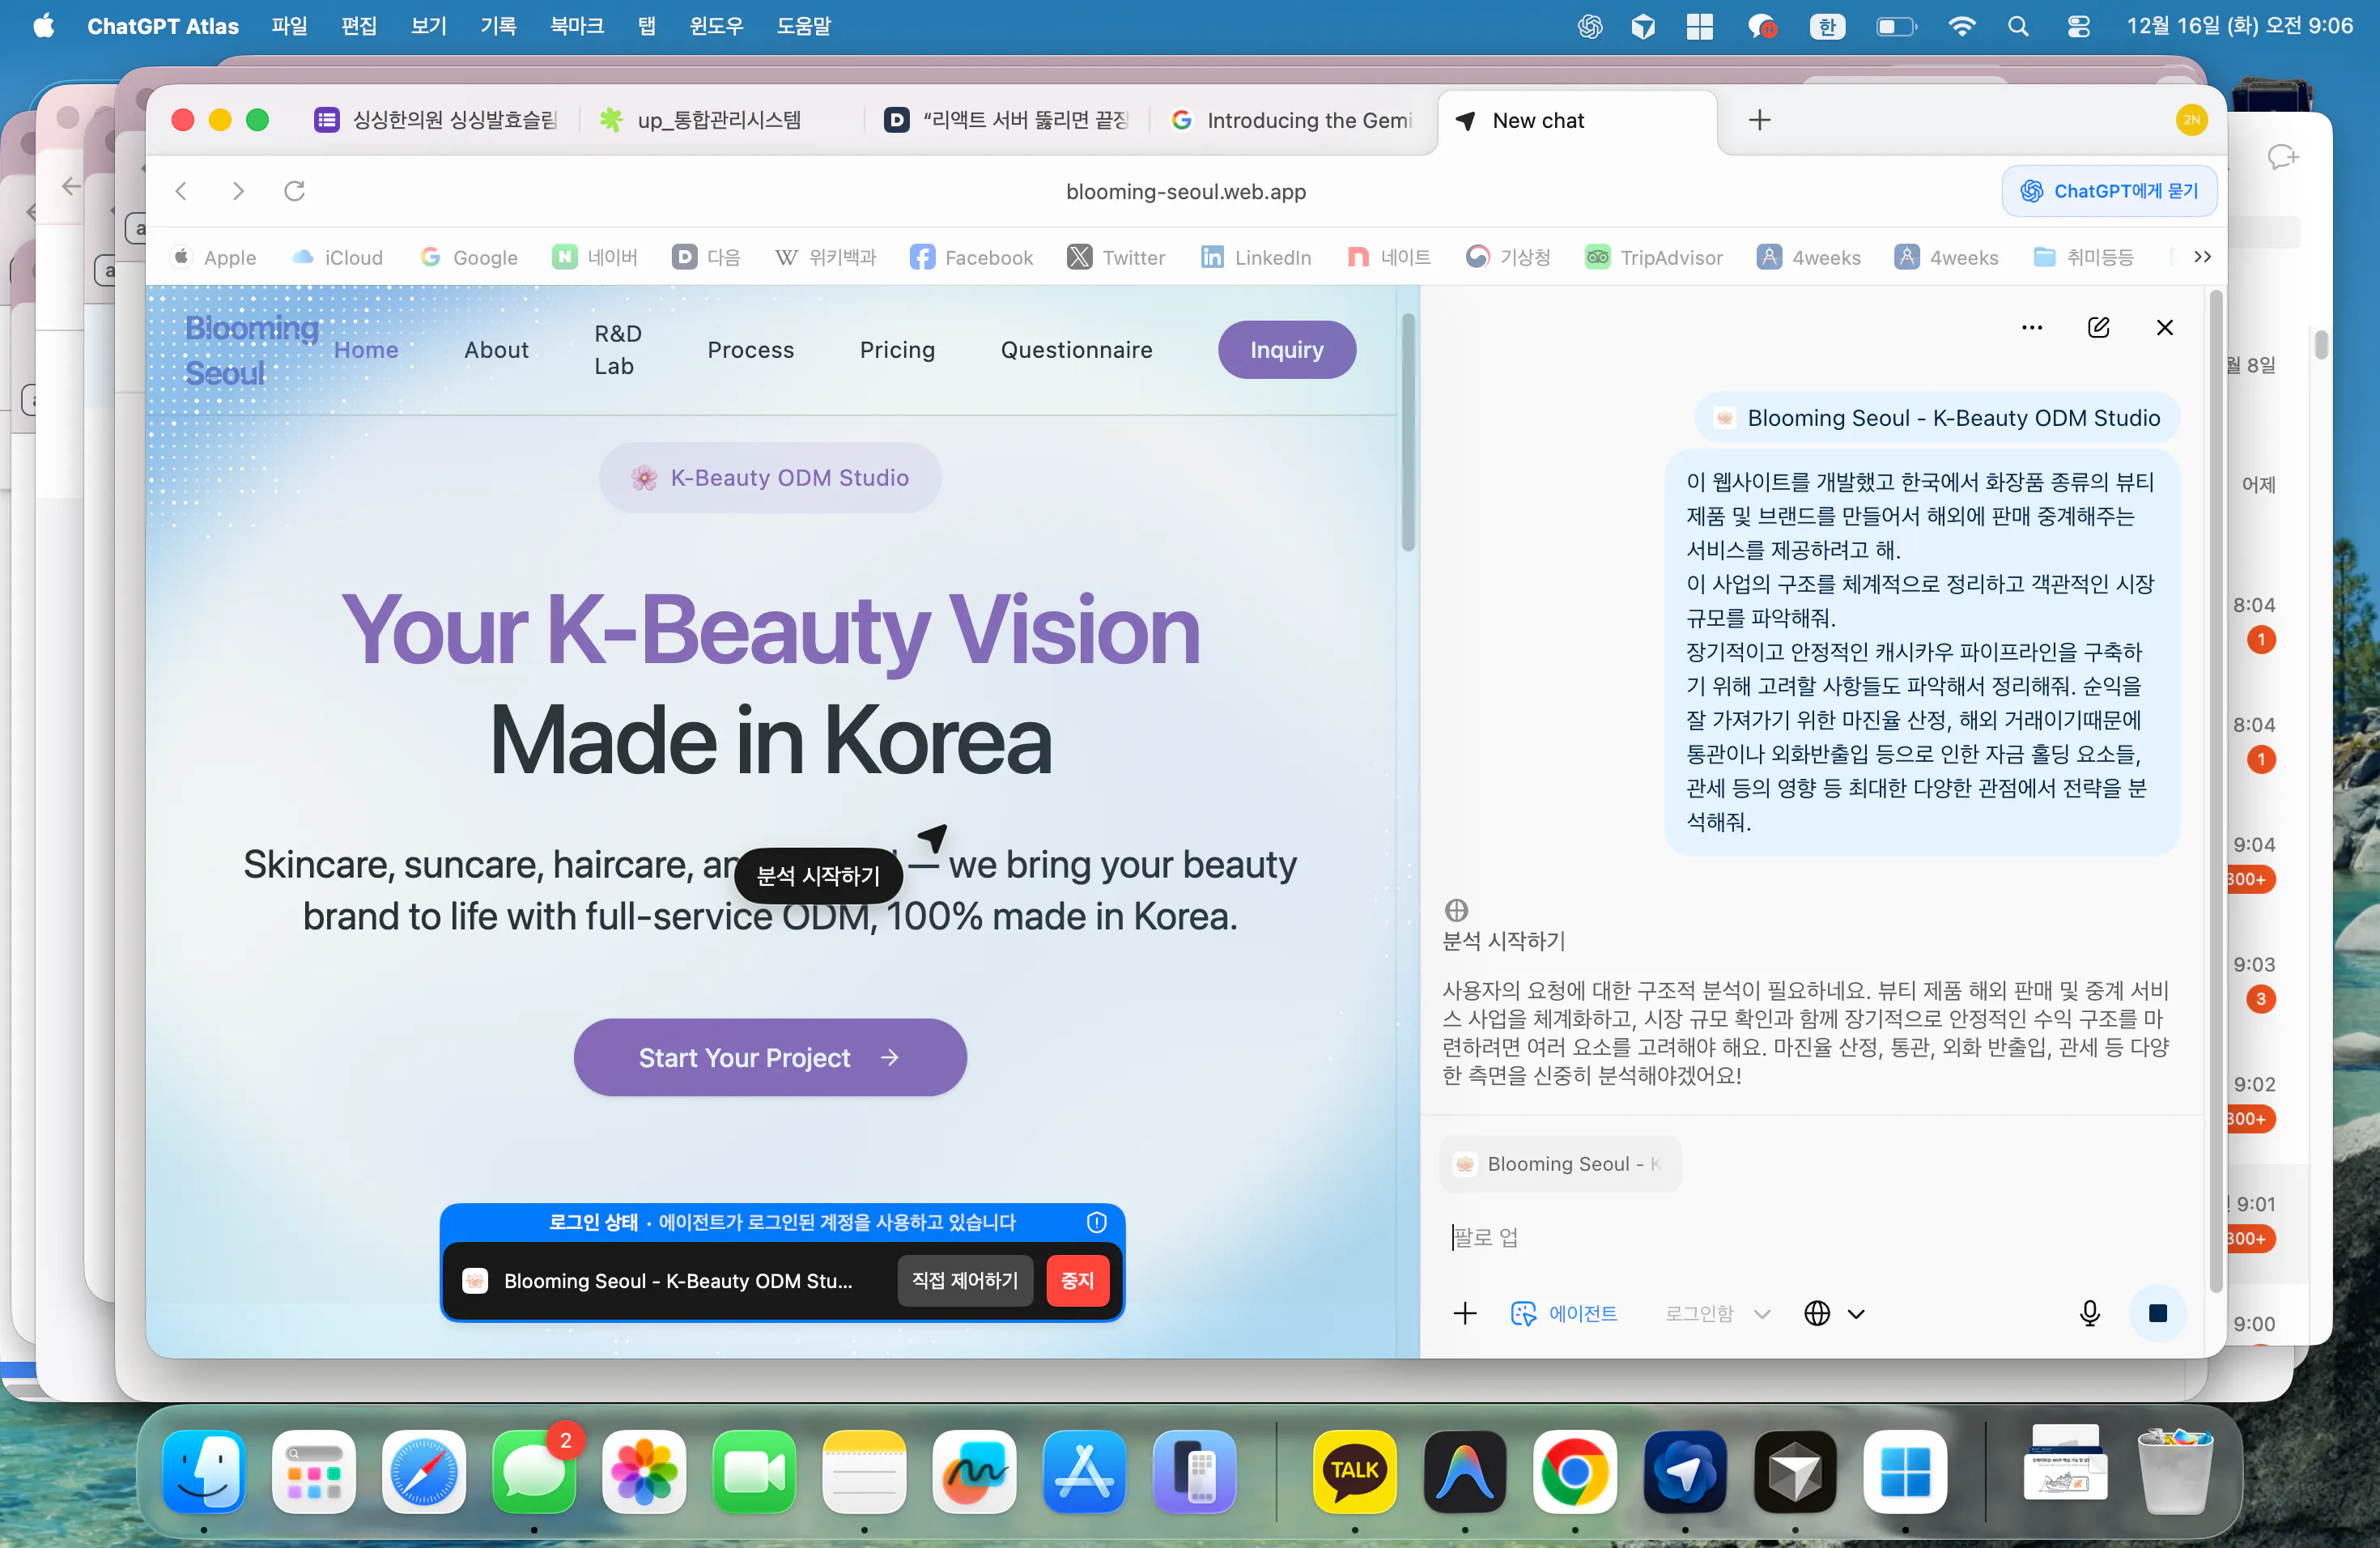Screen dimensions: 2380x1548
Task: Click the browser forward arrow
Action: 238,191
